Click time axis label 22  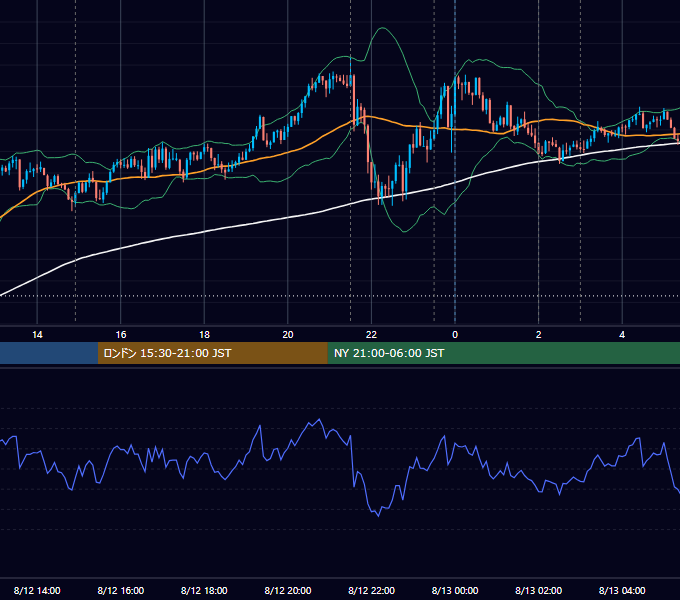[371, 335]
